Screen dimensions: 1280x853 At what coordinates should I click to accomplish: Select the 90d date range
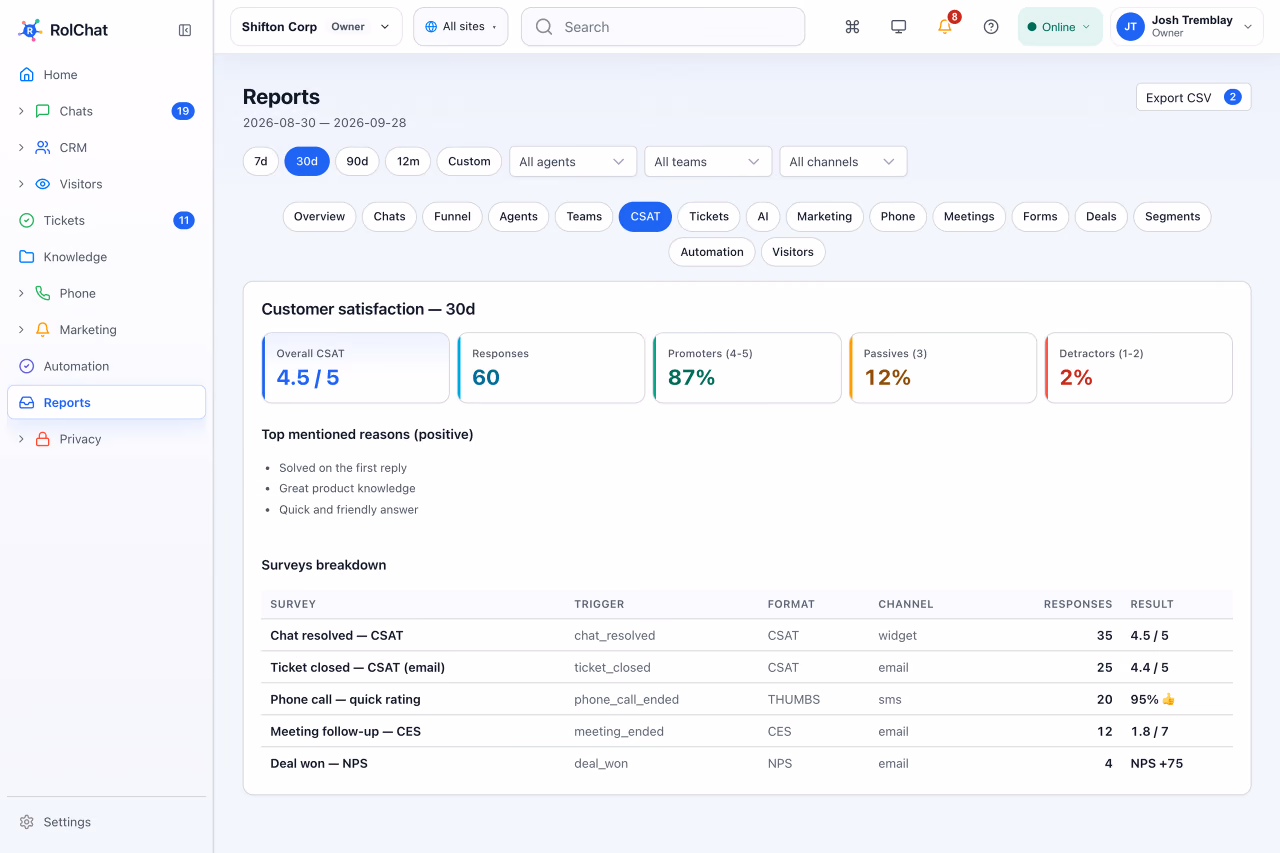click(x=357, y=161)
